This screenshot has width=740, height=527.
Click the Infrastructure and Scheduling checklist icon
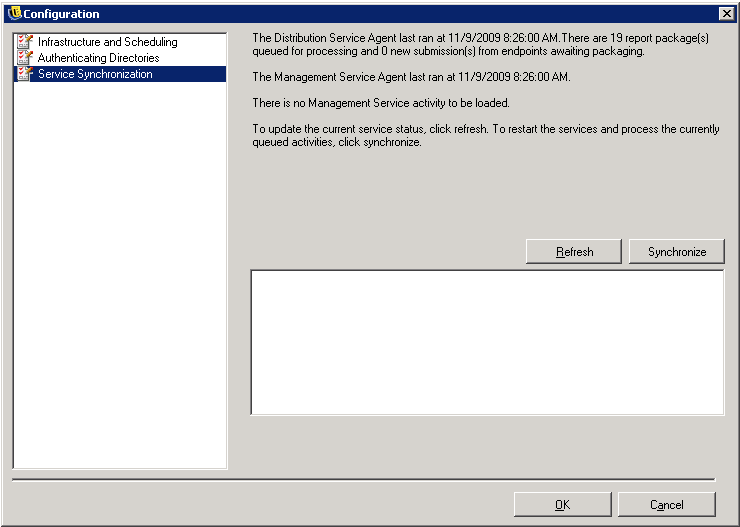coord(25,42)
